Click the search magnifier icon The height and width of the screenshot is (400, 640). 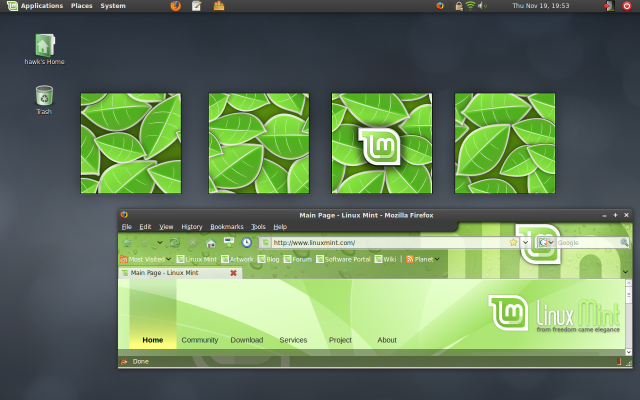(x=624, y=242)
